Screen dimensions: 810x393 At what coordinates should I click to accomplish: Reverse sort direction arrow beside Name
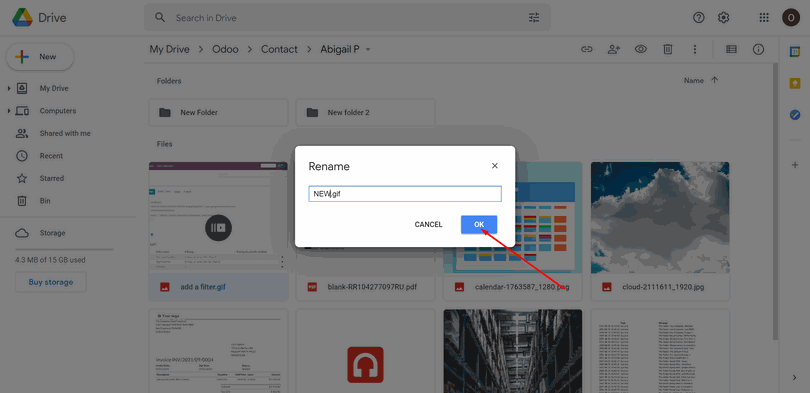tap(715, 80)
